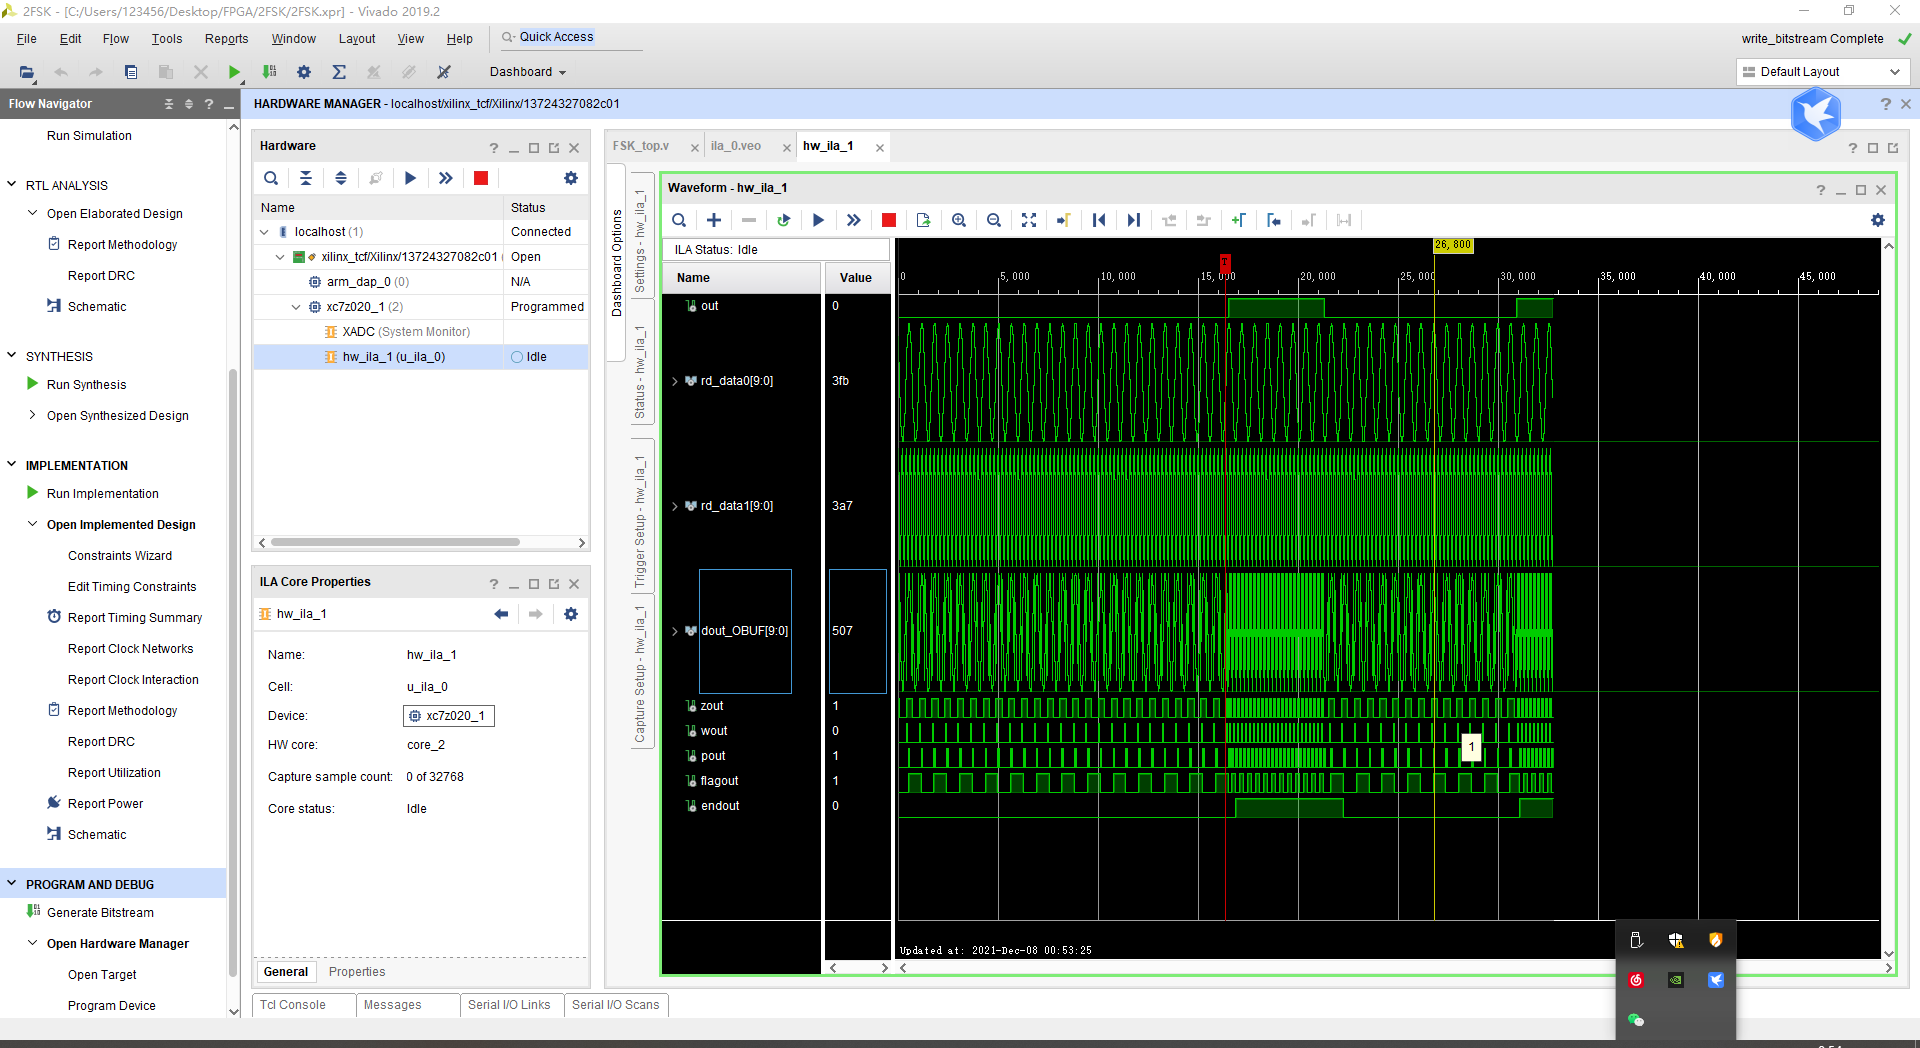Toggle the Settings - hw_ila_1 side tab
1920x1048 pixels.
coord(640,242)
